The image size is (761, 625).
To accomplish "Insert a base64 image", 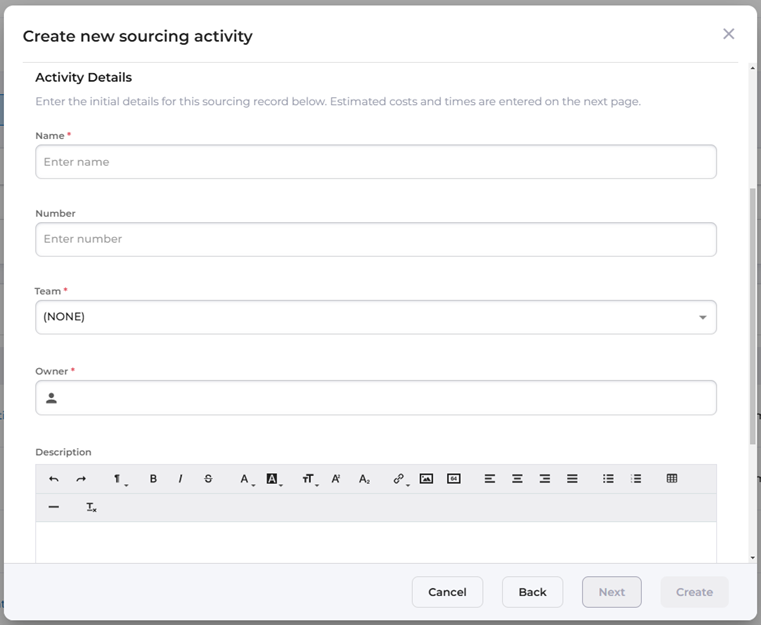I will point(454,479).
